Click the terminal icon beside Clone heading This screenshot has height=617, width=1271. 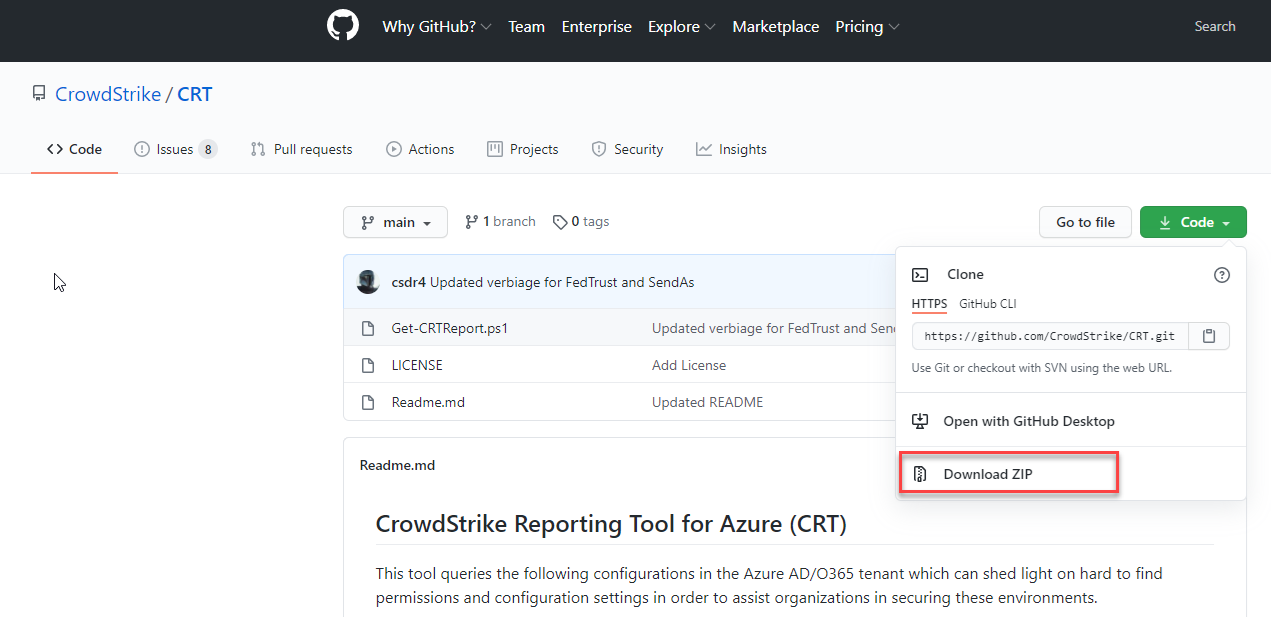tap(921, 275)
